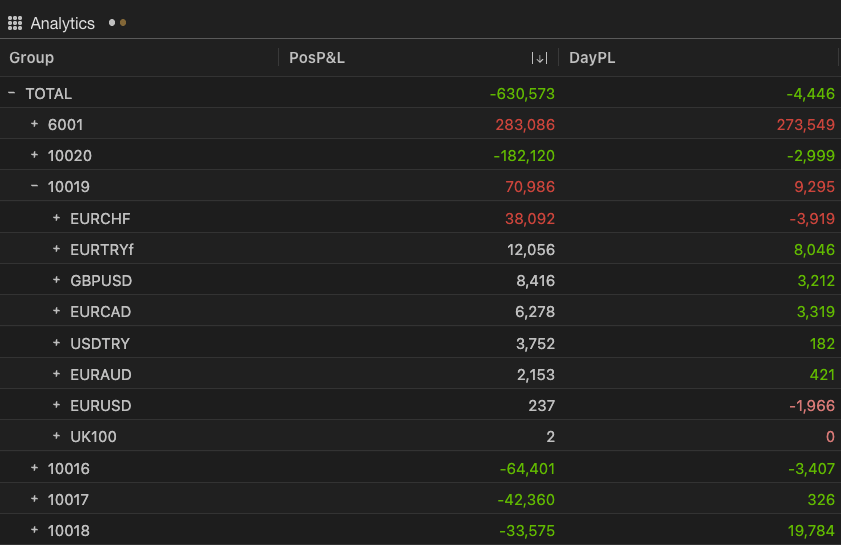This screenshot has height=545, width=841.
Task: Click 10017 PosP&L value -42,360
Action: [x=526, y=500]
